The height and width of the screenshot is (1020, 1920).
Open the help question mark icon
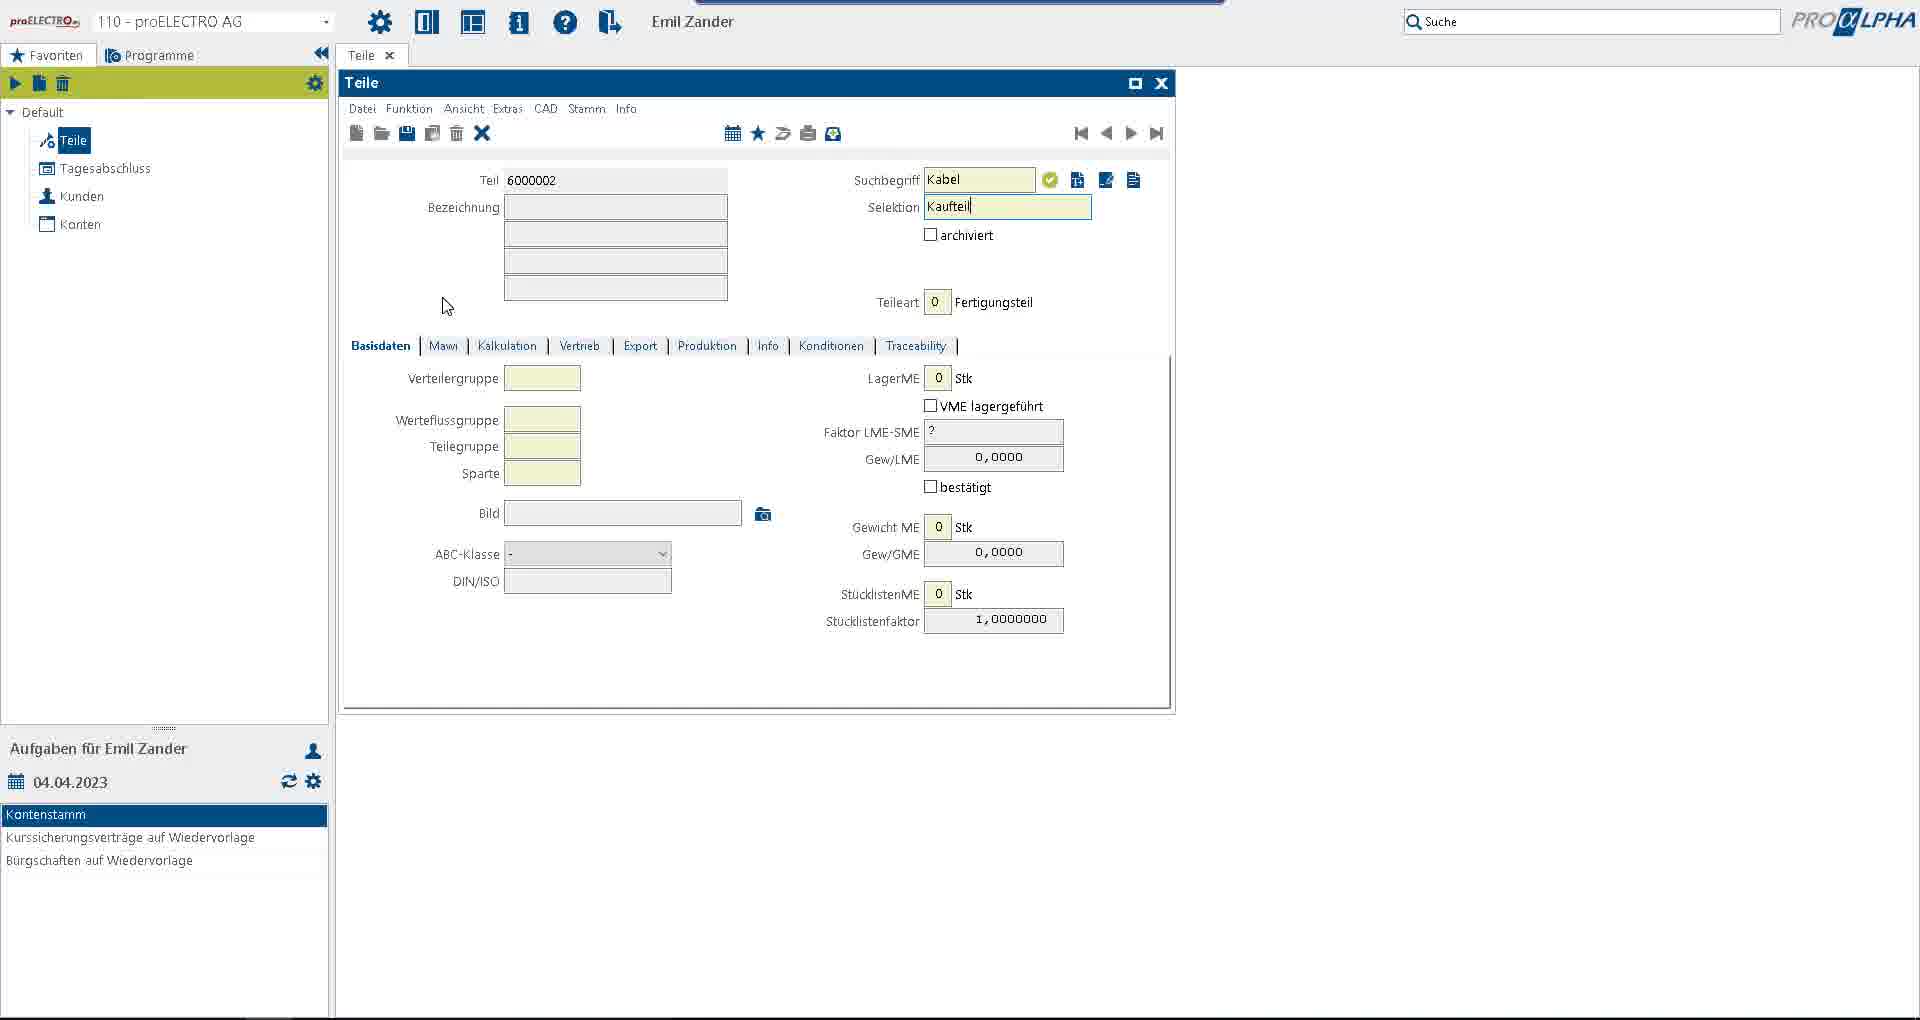565,22
